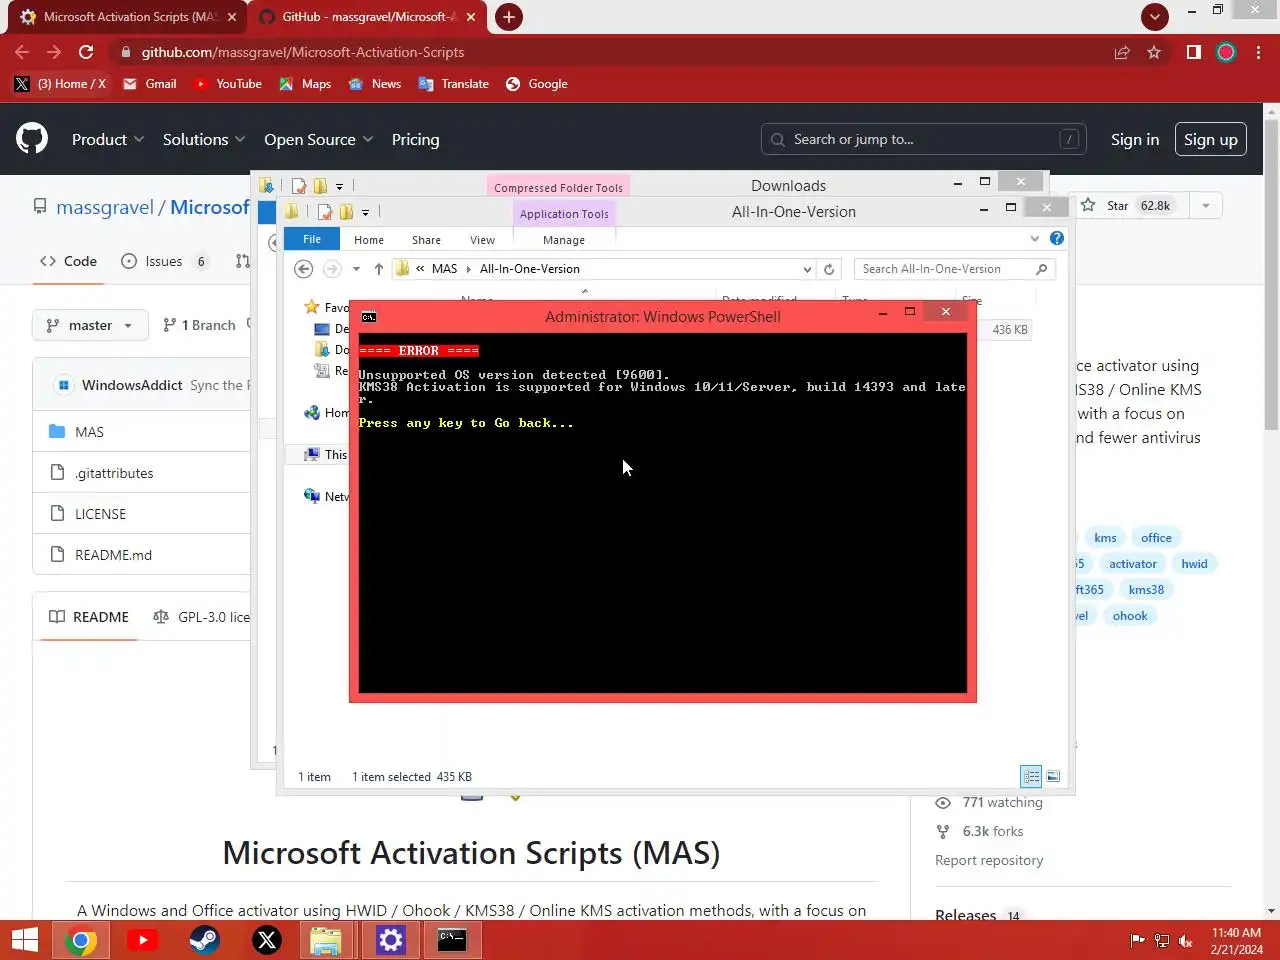The height and width of the screenshot is (960, 1280).
Task: Open the Translate bookmark
Action: [454, 84]
